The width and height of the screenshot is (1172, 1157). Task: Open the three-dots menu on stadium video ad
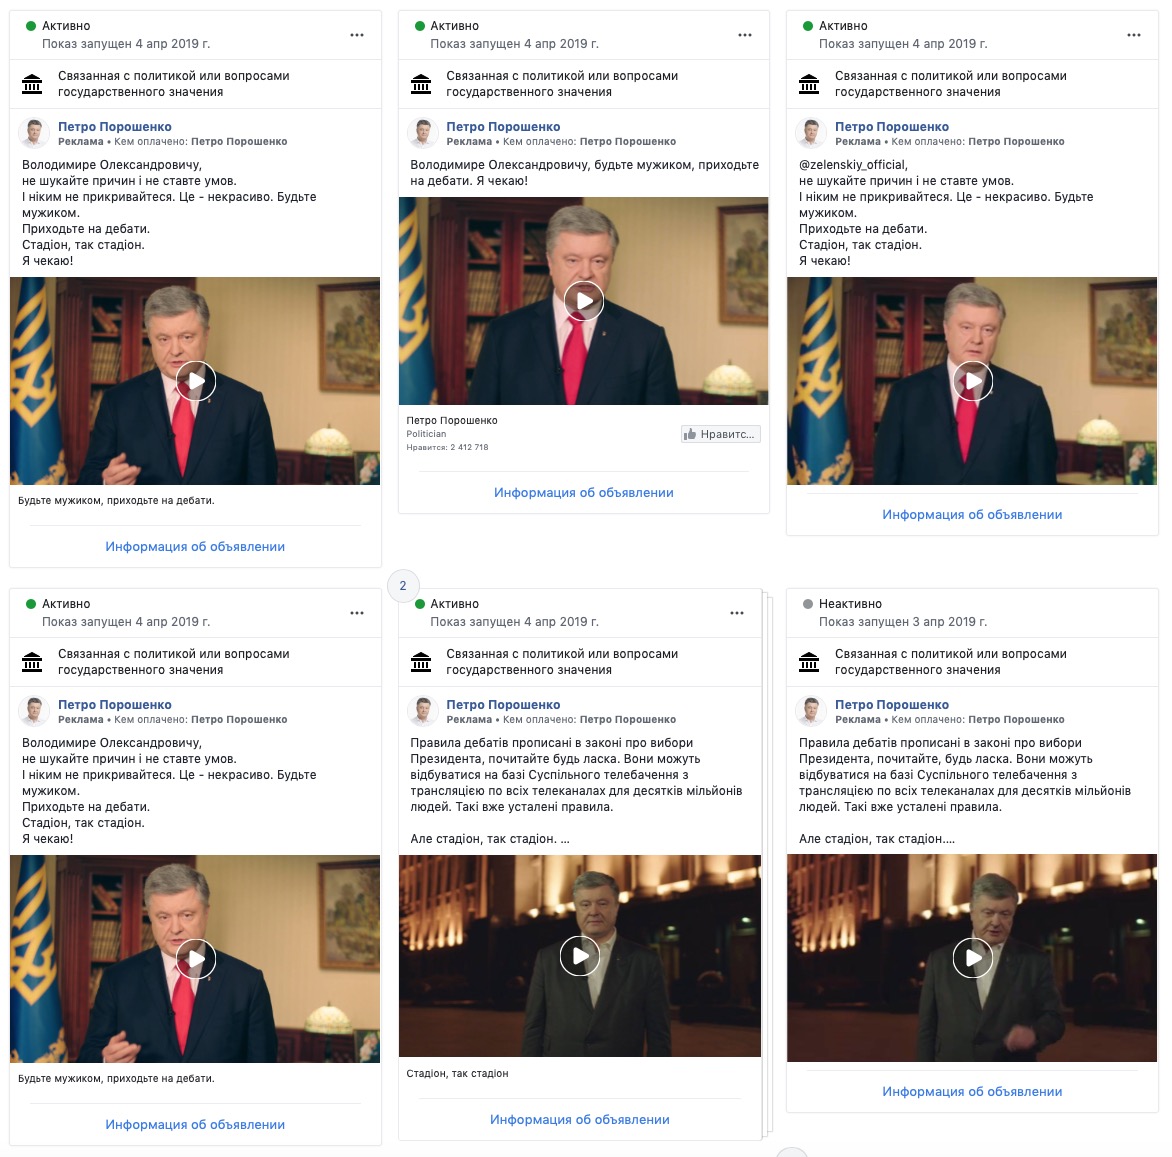(736, 613)
